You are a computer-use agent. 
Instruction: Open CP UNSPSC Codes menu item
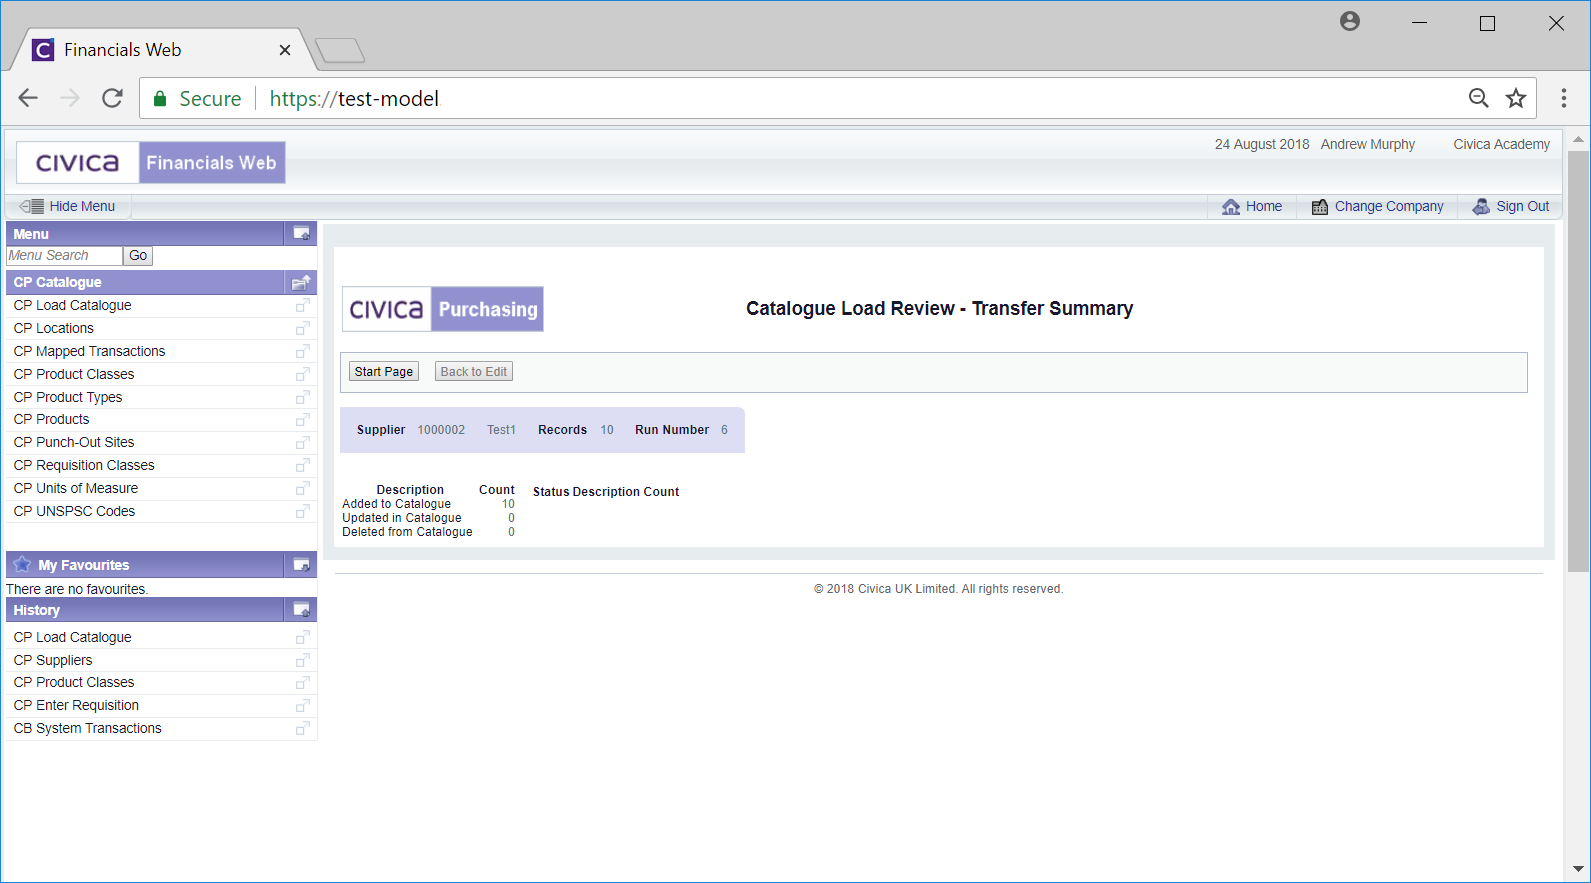pyautogui.click(x=75, y=511)
